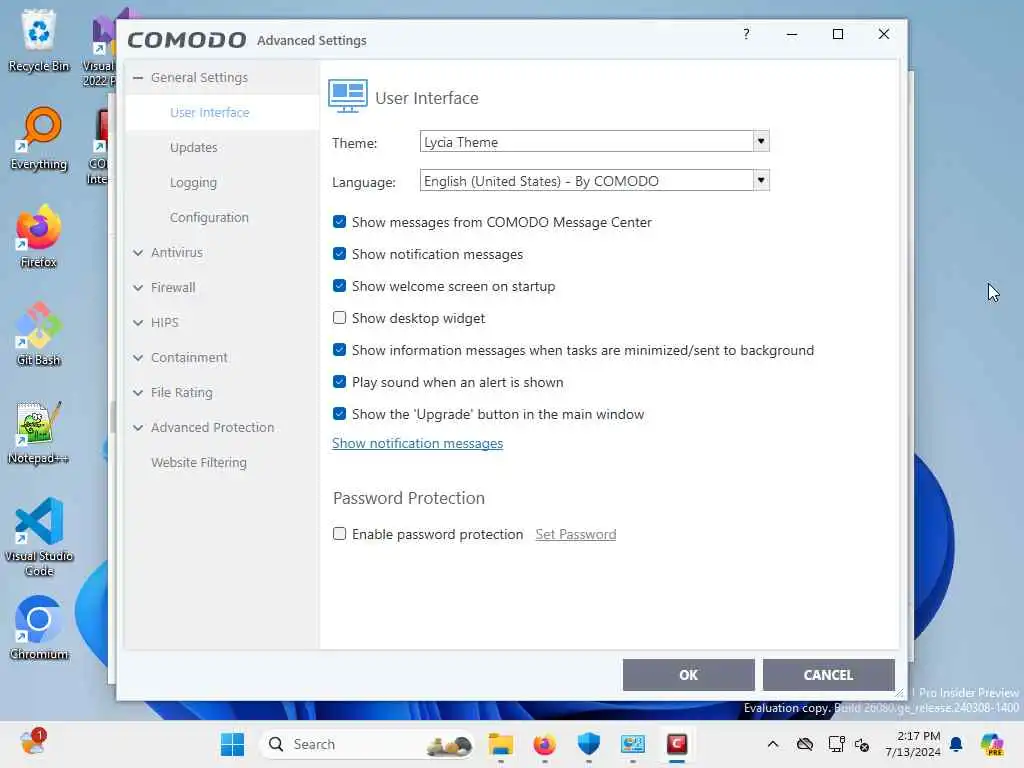
Task: Expand the File Rating section
Action: (138, 392)
